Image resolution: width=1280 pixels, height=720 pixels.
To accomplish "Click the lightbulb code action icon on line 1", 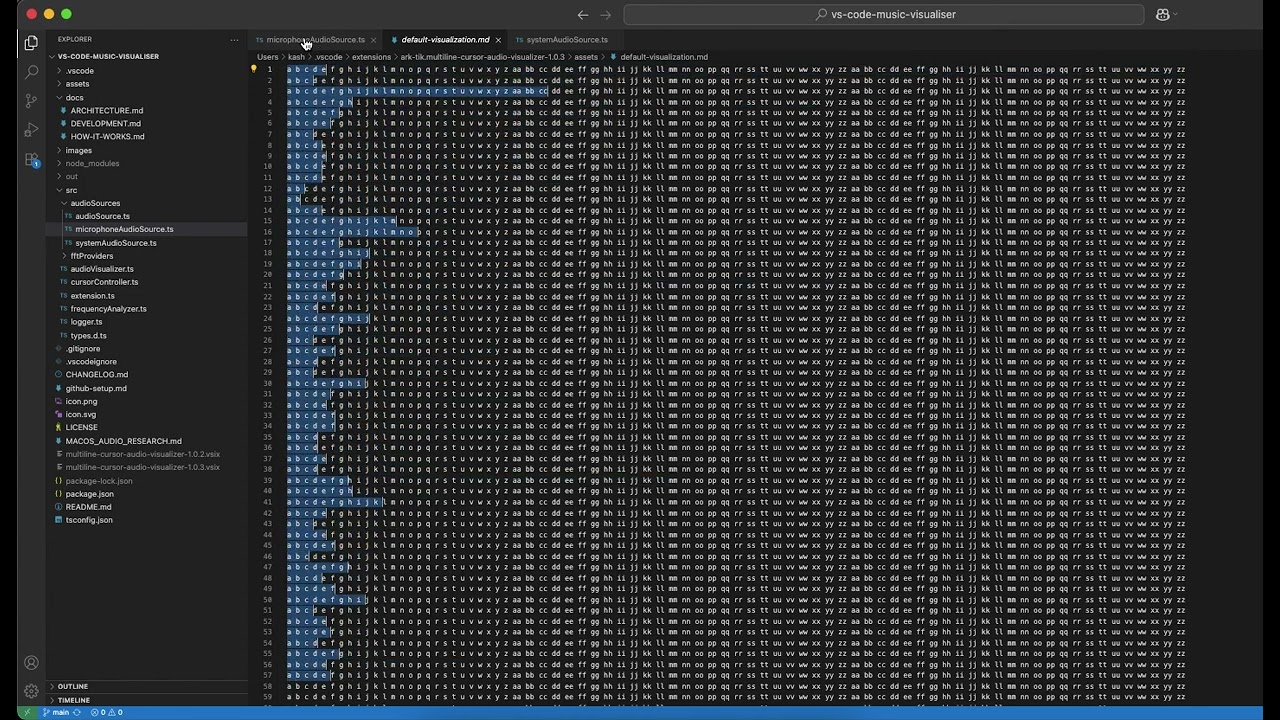I will [254, 69].
